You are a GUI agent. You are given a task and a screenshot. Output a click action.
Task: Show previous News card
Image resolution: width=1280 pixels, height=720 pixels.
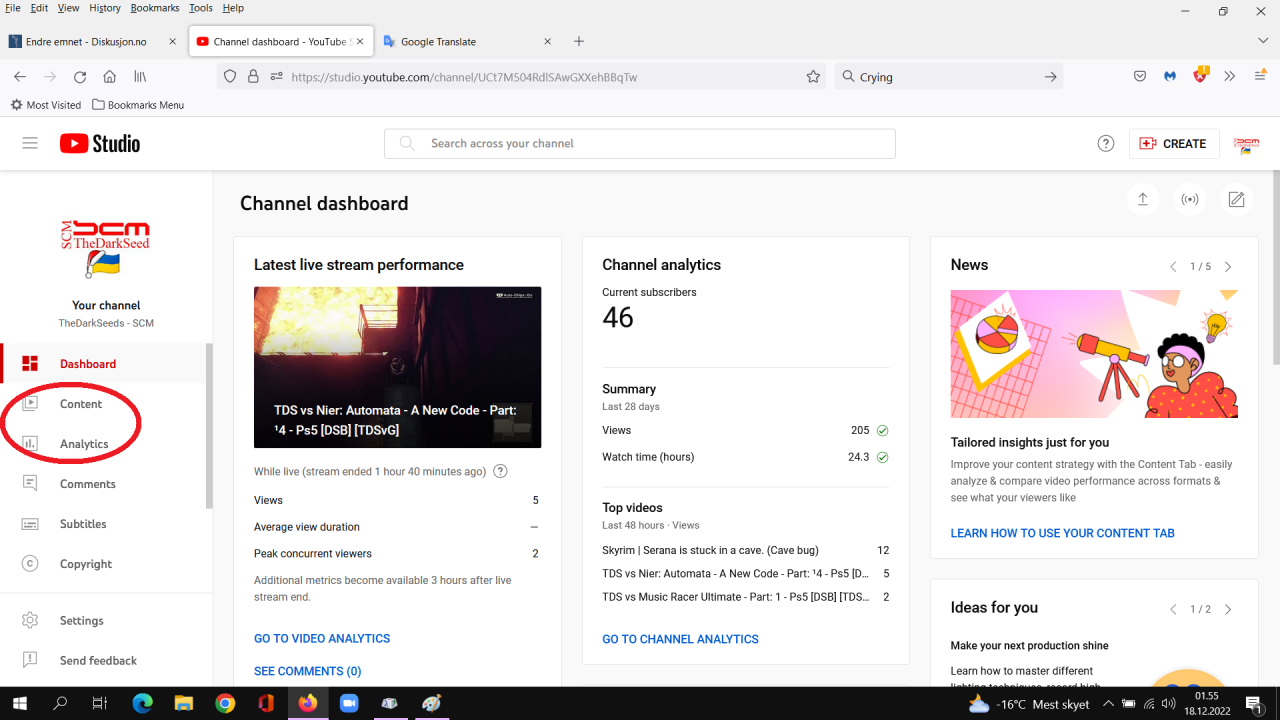pyautogui.click(x=1173, y=266)
